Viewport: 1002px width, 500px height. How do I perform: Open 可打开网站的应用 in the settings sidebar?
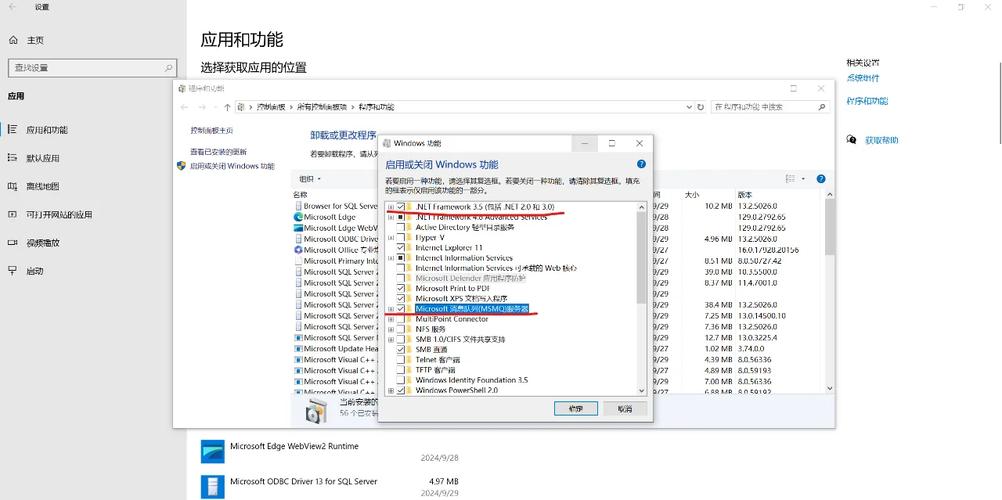59,215
